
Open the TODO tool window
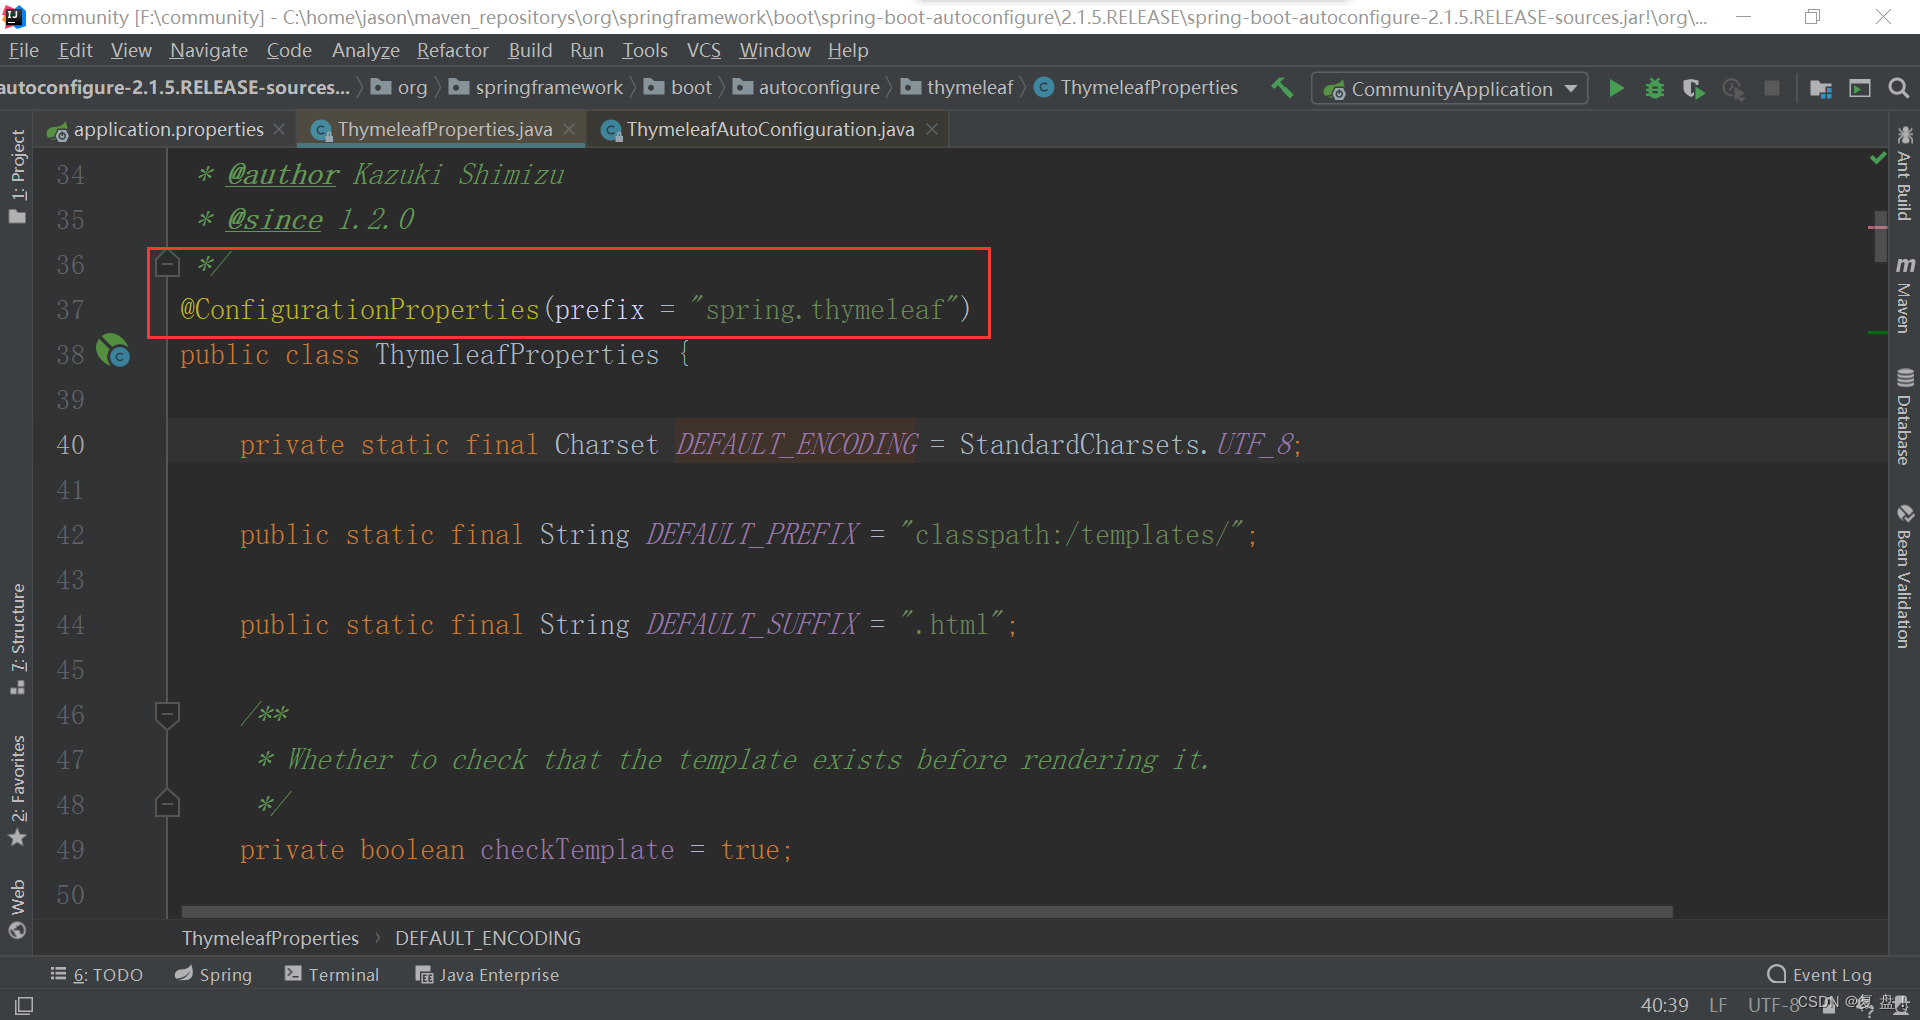(x=97, y=974)
